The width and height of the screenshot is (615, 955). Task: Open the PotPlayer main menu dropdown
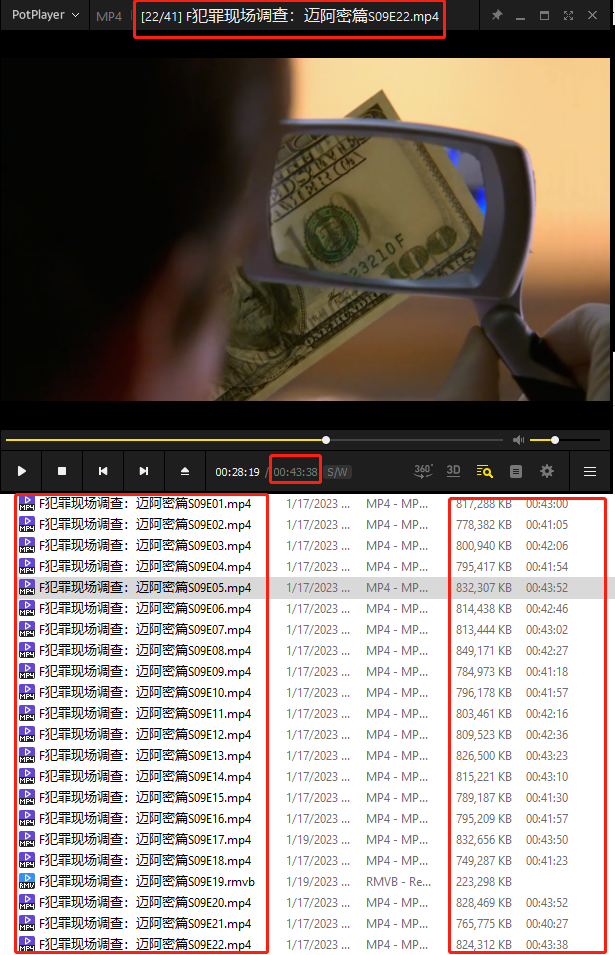(45, 16)
